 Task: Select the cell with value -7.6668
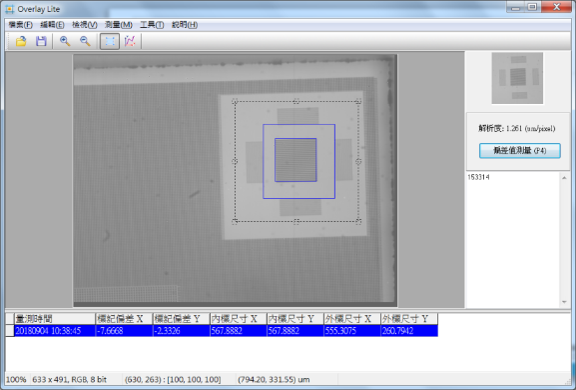pos(124,331)
